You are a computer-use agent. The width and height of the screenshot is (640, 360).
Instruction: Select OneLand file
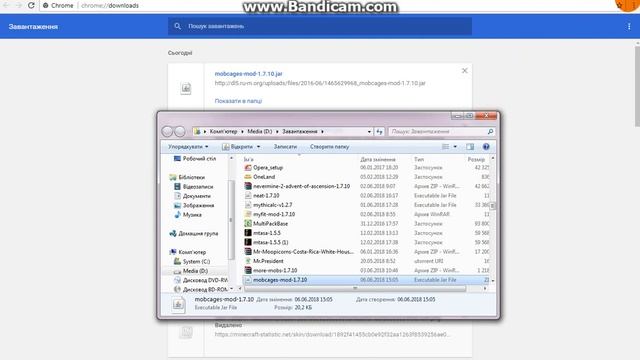[260, 177]
